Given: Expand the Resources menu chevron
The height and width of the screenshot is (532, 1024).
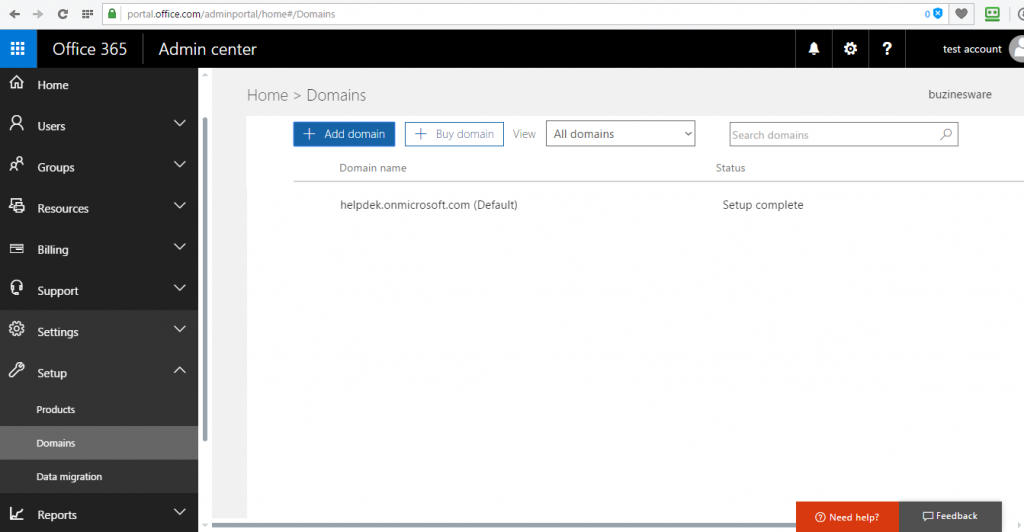Looking at the screenshot, I should pos(180,206).
